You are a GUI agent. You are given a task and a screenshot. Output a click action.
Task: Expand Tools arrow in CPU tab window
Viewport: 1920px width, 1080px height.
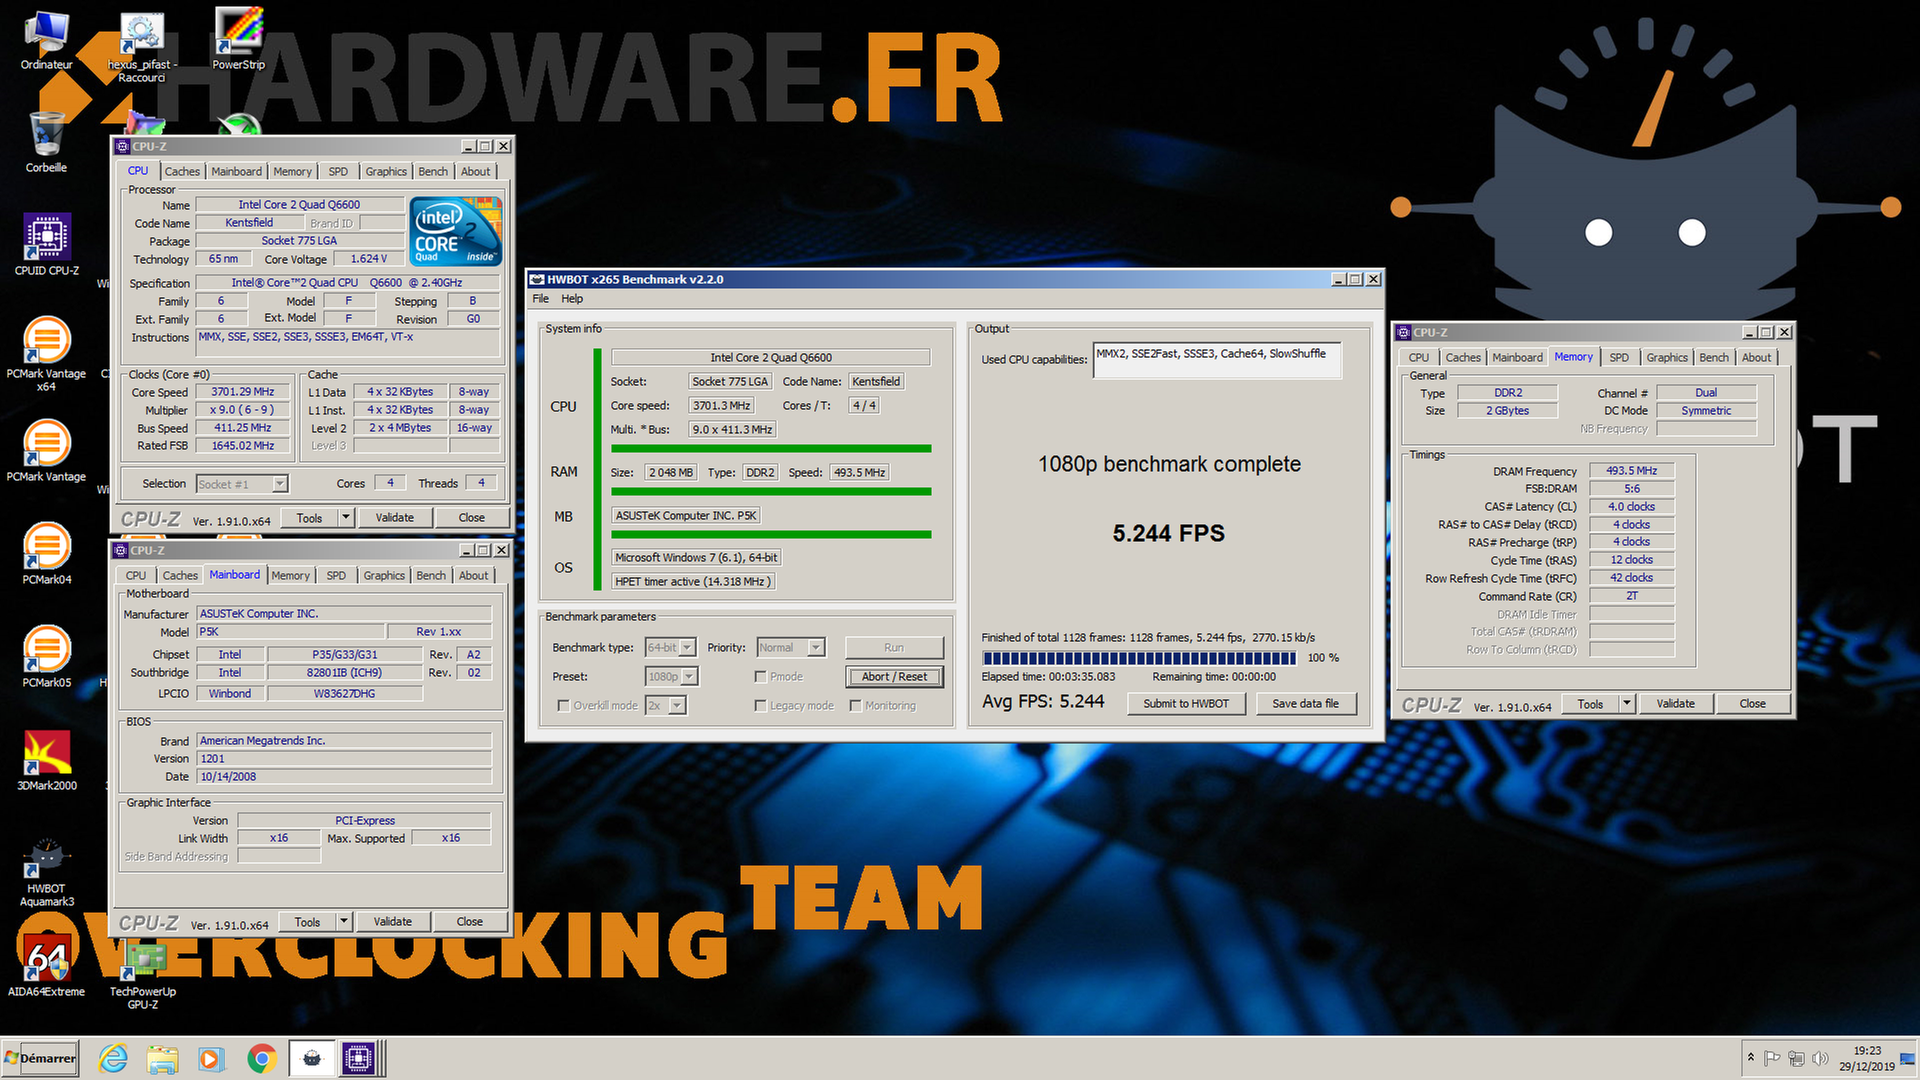tap(346, 518)
